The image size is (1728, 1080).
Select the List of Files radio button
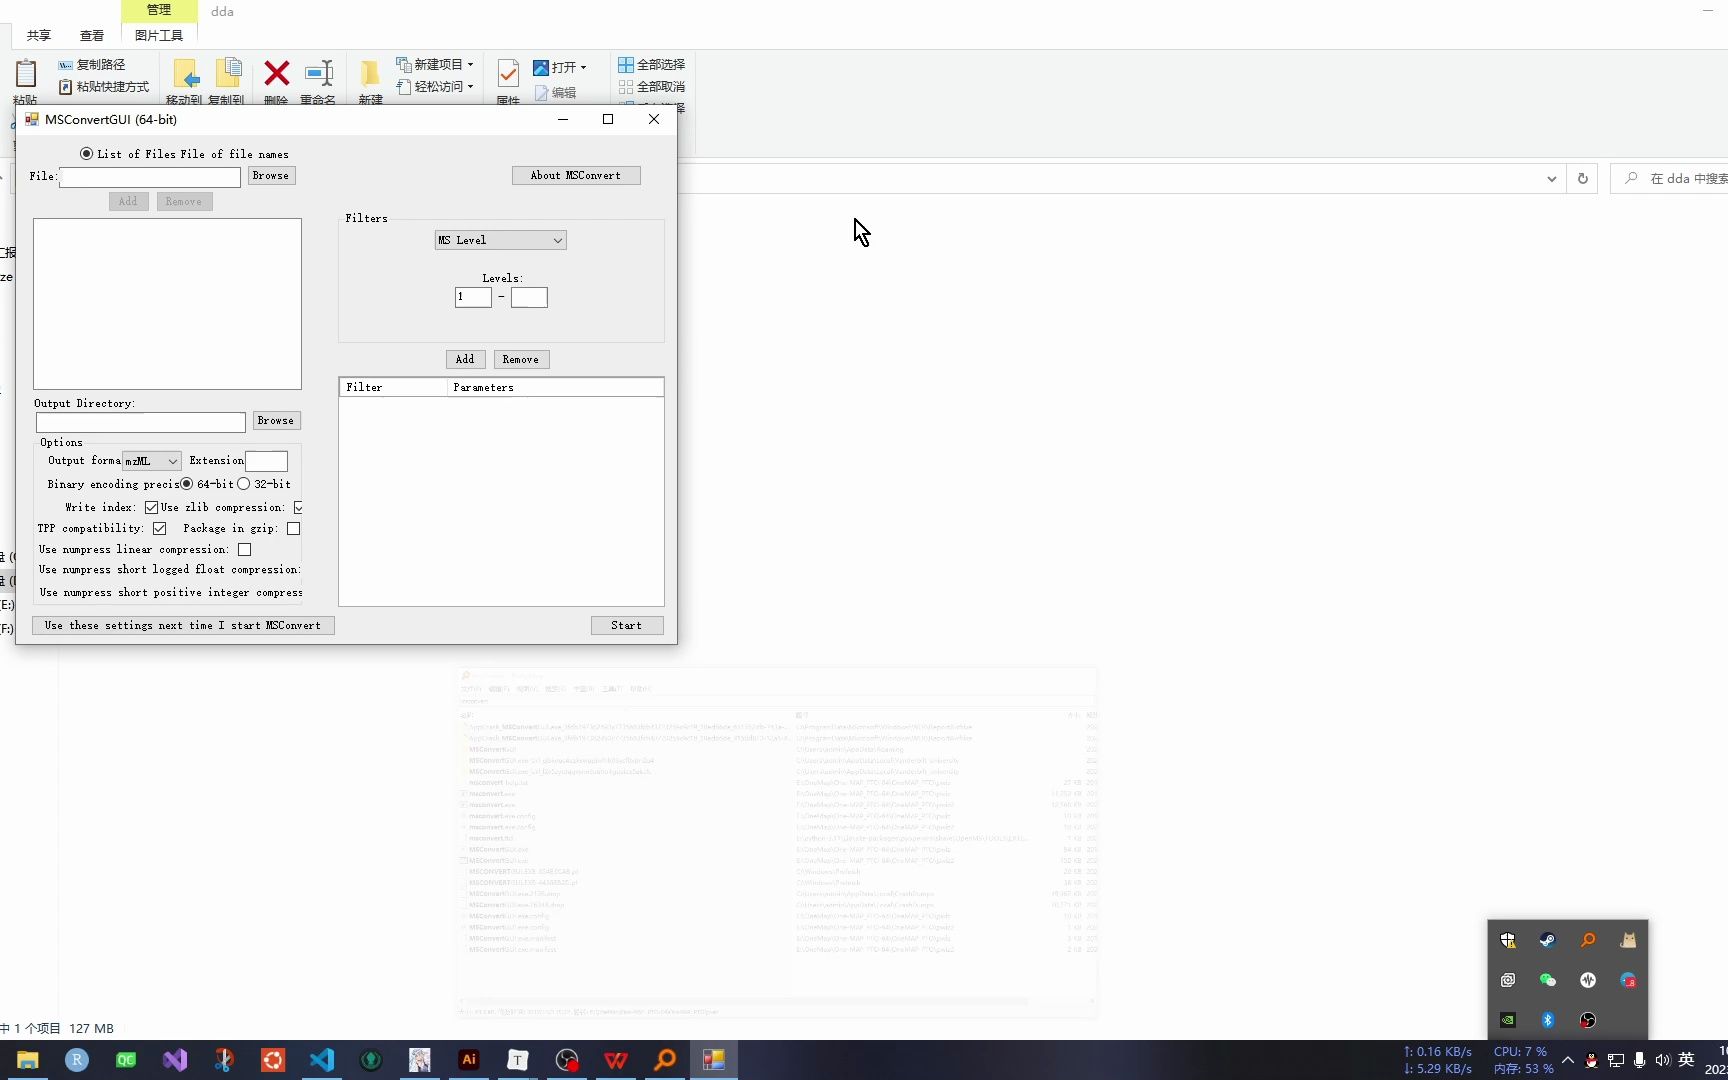click(87, 154)
